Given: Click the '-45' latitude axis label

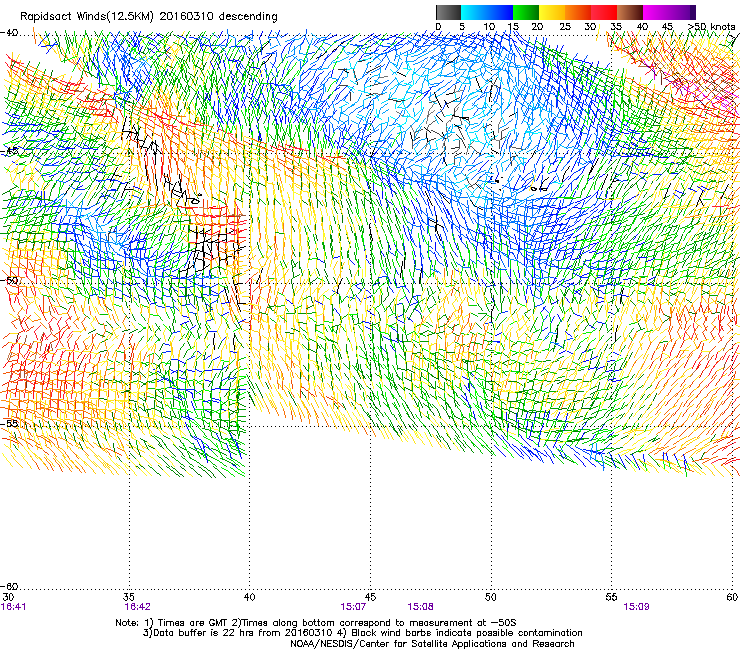Looking at the screenshot, I should (x=9, y=151).
